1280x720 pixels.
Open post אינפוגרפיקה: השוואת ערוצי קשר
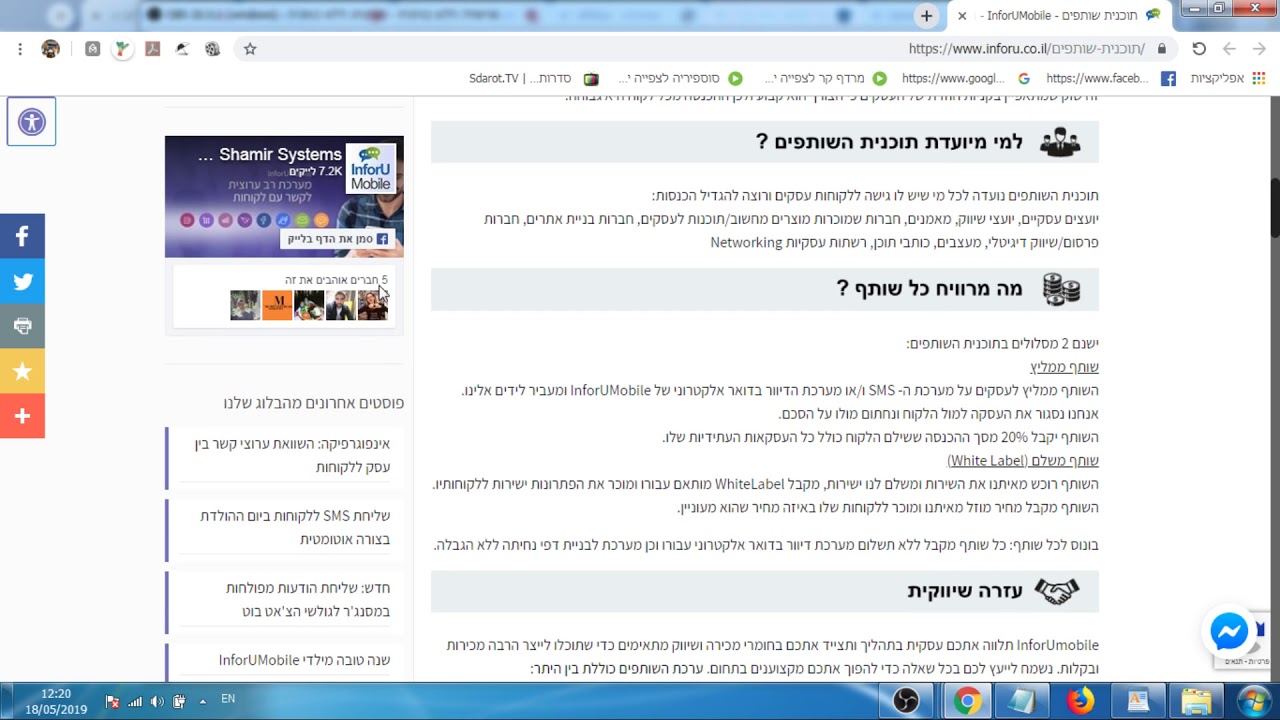292,455
